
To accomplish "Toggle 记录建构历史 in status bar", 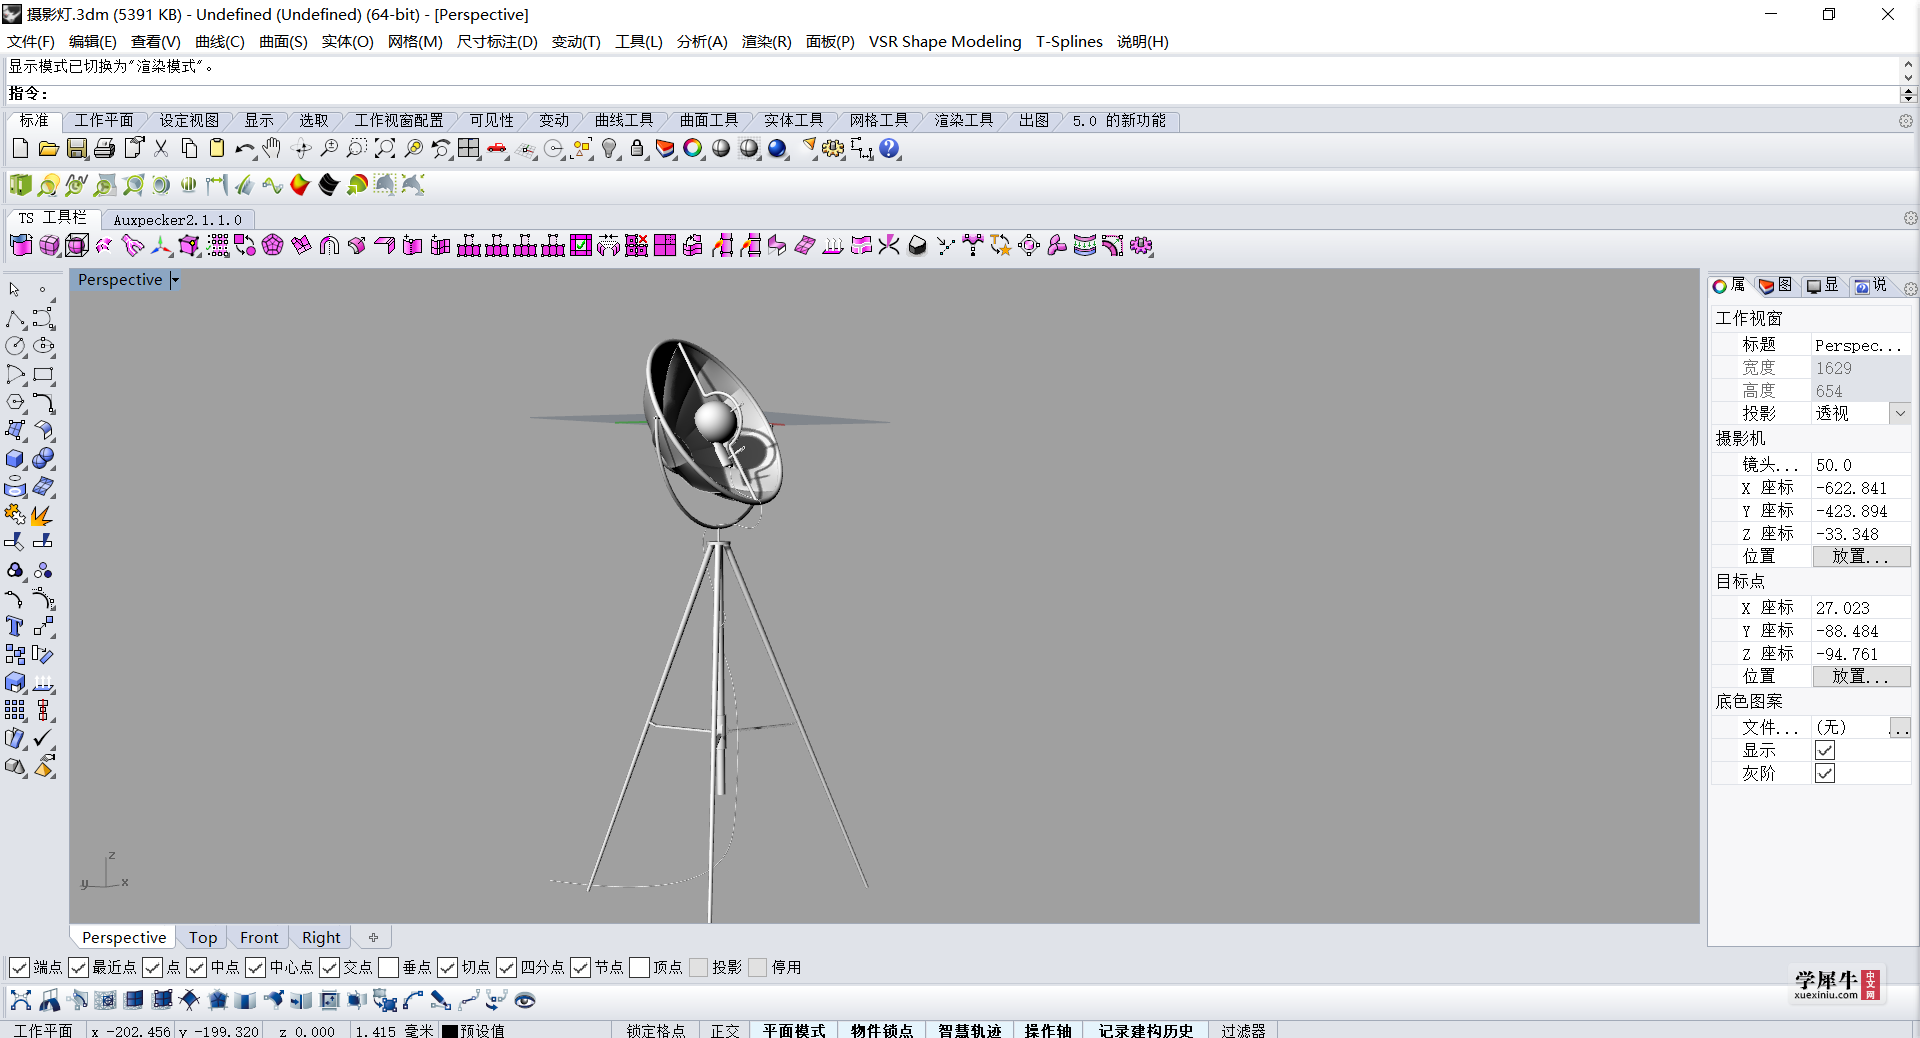I will click(1146, 1030).
